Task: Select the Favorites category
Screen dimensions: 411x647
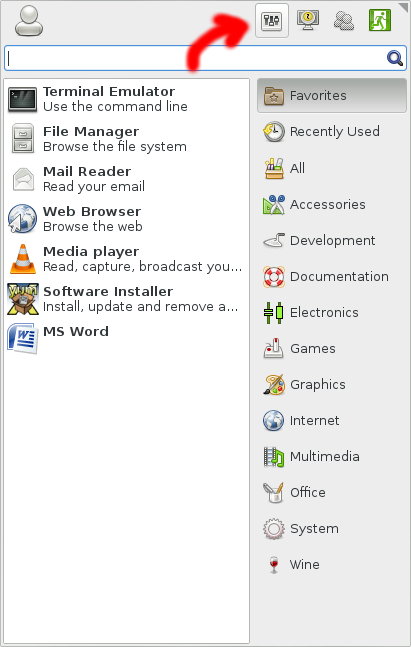Action: pyautogui.click(x=332, y=95)
